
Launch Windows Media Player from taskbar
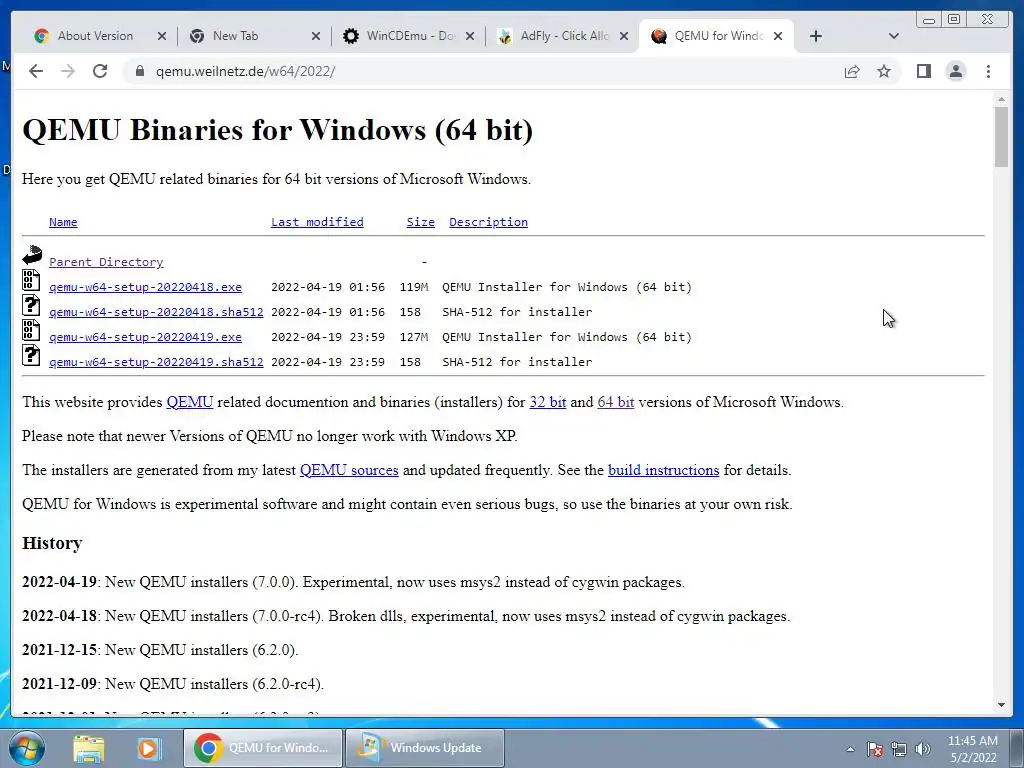click(149, 748)
